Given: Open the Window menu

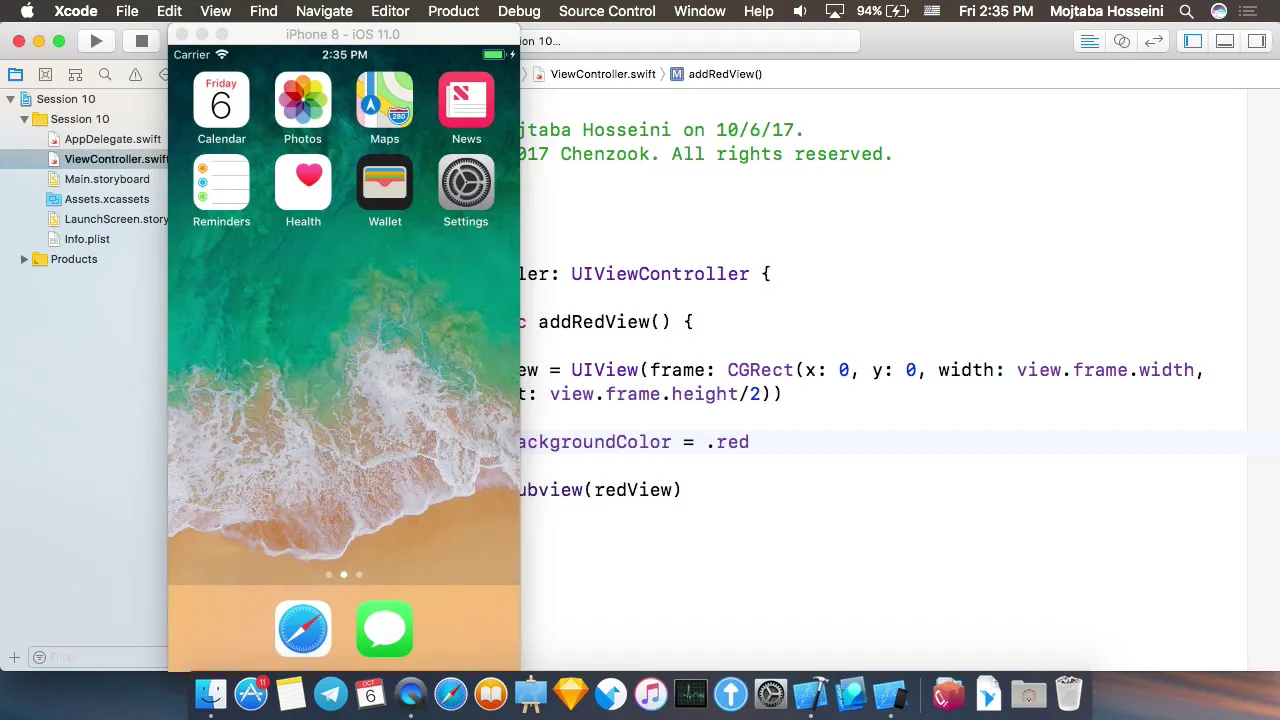Looking at the screenshot, I should pos(700,11).
